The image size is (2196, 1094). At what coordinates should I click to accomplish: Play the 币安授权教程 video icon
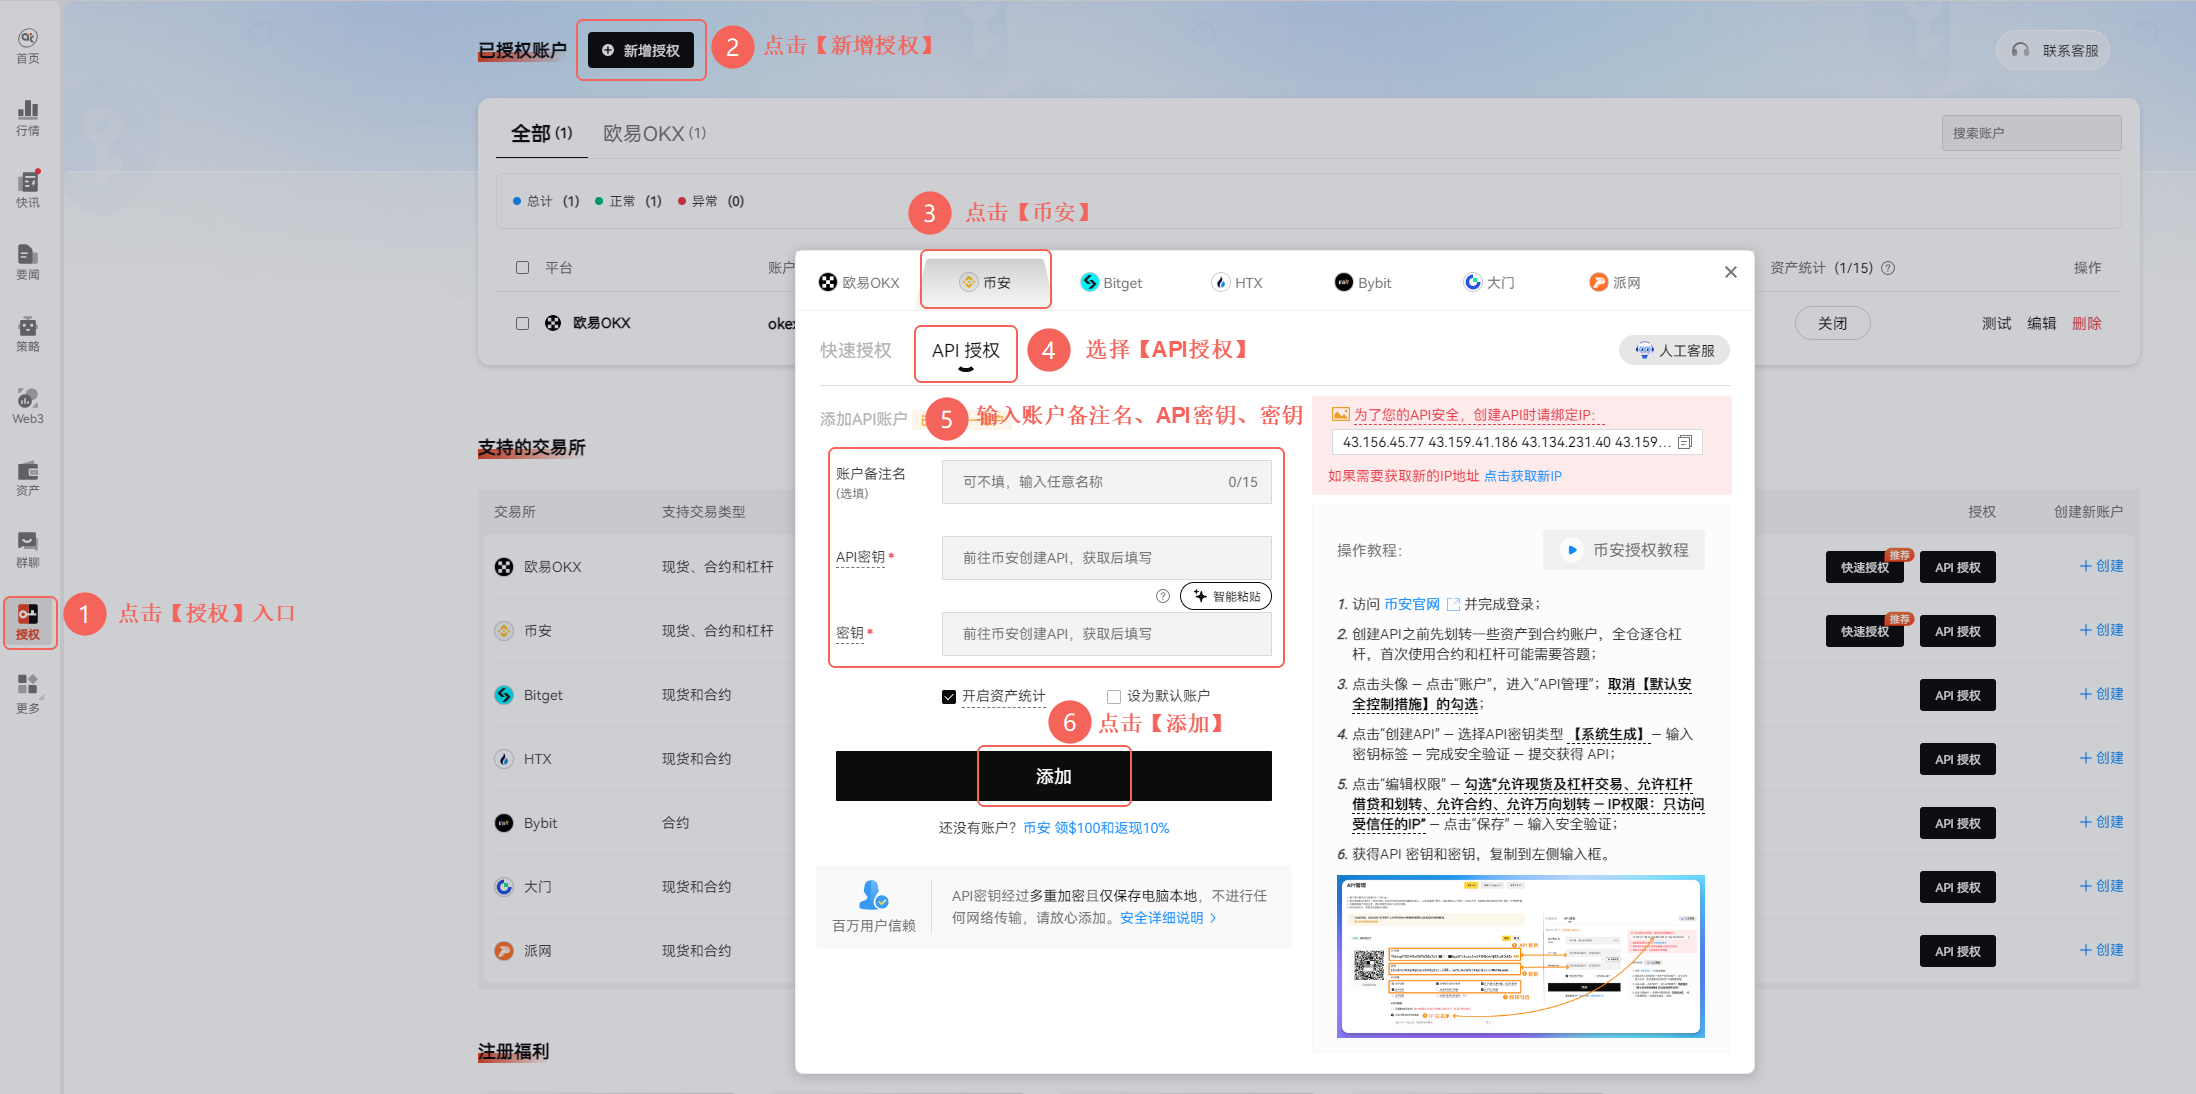(x=1572, y=550)
